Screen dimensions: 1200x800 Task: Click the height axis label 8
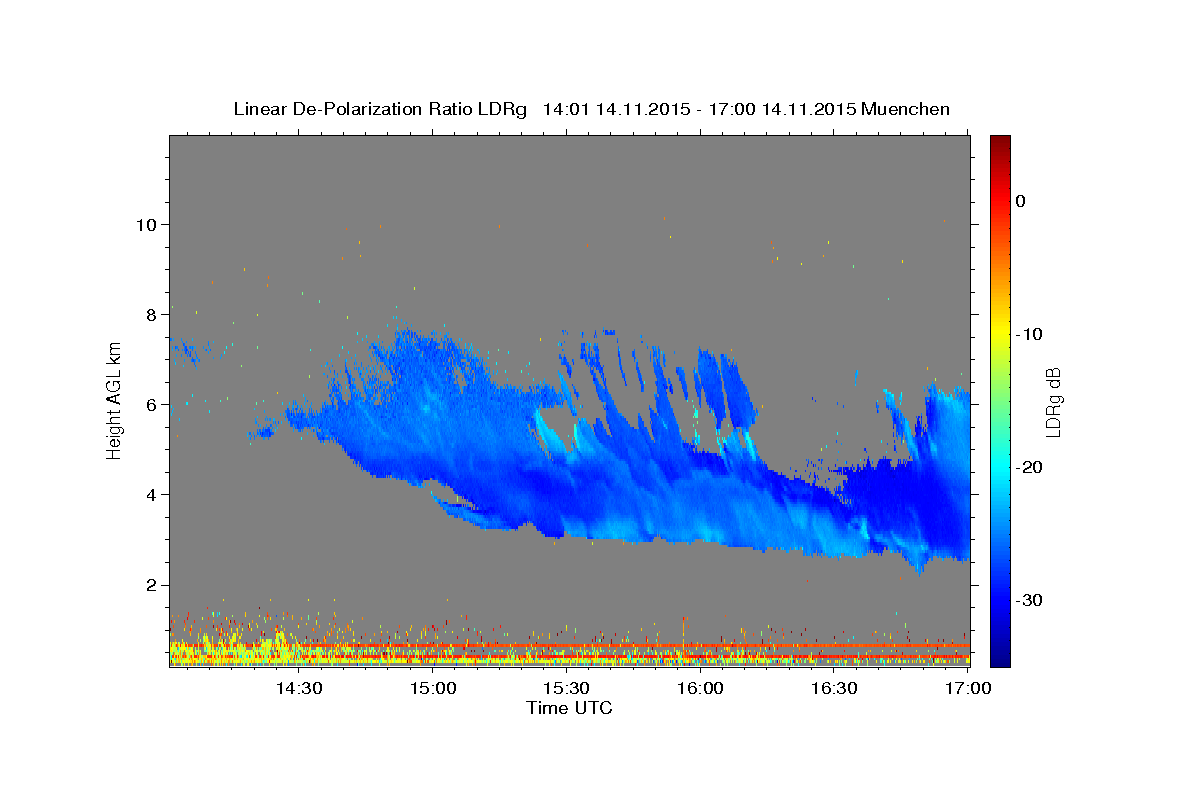tap(152, 314)
